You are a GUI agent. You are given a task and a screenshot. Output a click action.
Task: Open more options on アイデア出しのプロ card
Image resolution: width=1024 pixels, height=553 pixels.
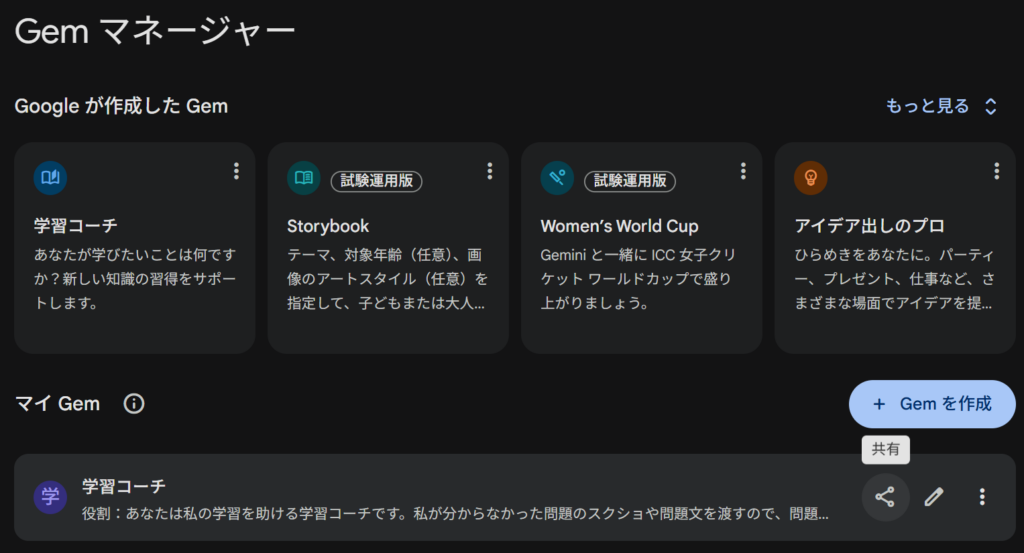pos(996,171)
